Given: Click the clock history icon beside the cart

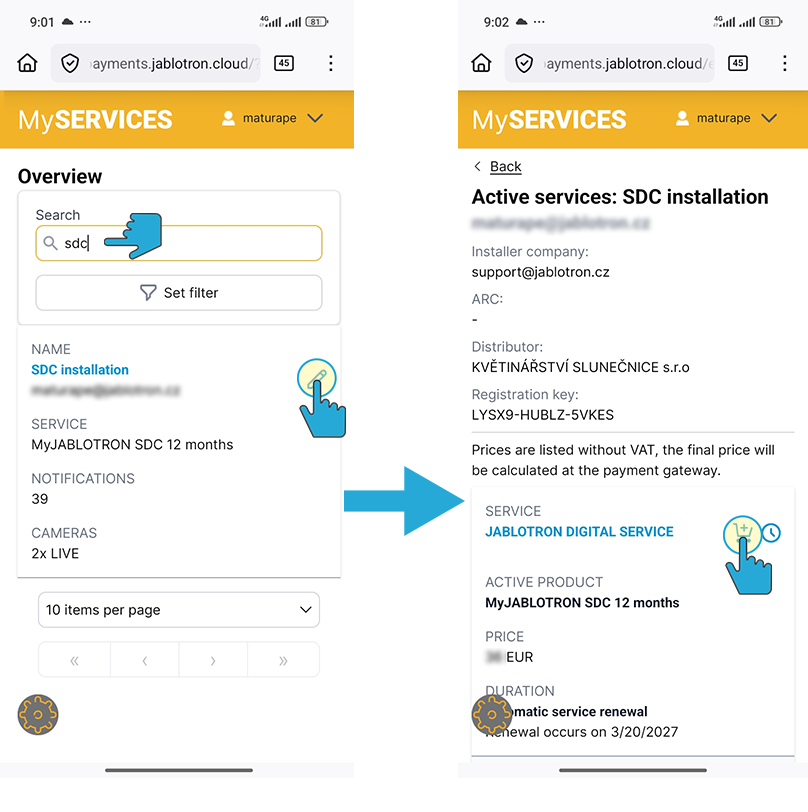Looking at the screenshot, I should tap(771, 533).
